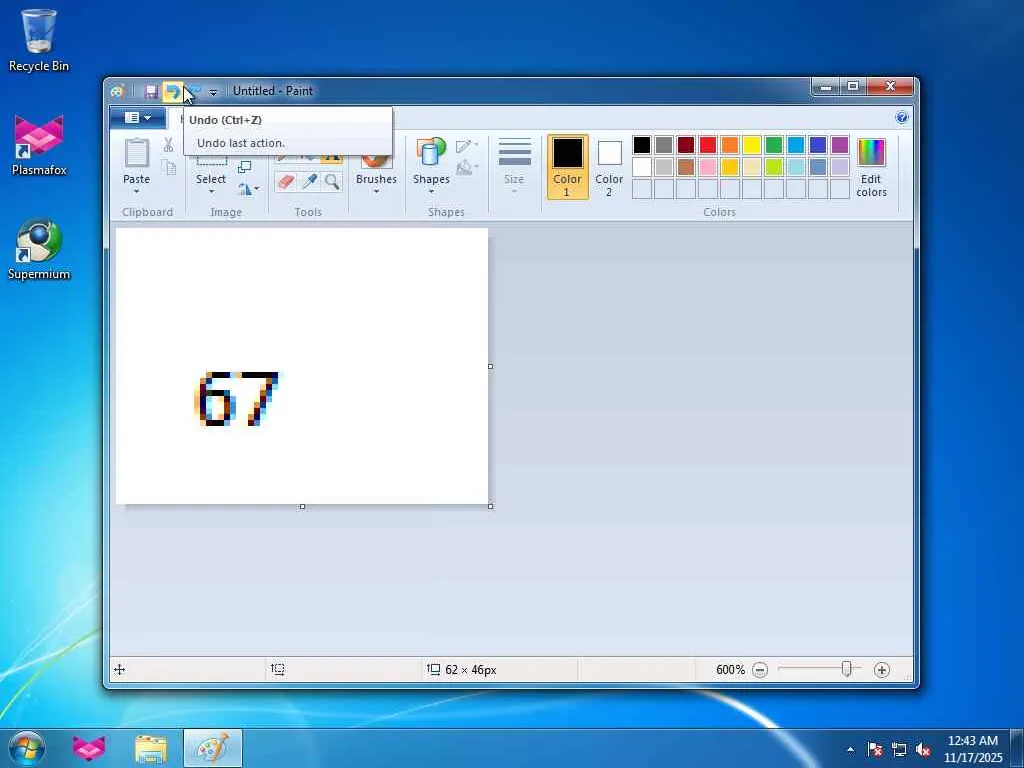This screenshot has width=1024, height=768.
Task: Expand the dropdown arrow under Shapes
Action: [x=431, y=191]
